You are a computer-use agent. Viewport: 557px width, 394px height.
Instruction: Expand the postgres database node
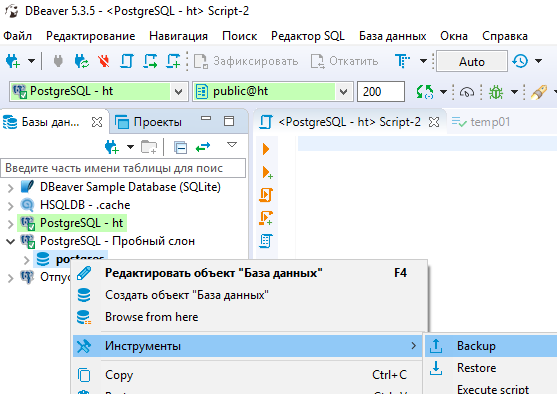coord(26,260)
